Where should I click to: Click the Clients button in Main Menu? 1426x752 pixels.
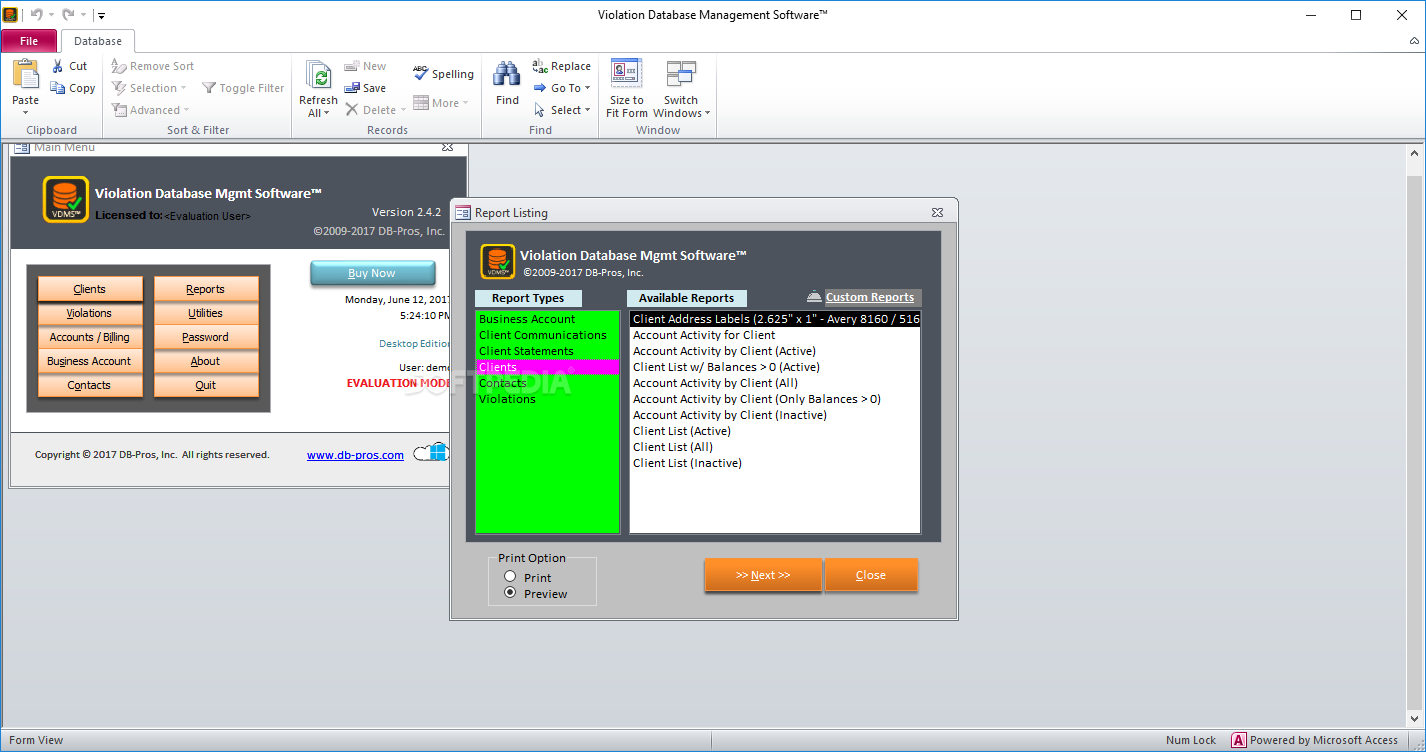[90, 289]
